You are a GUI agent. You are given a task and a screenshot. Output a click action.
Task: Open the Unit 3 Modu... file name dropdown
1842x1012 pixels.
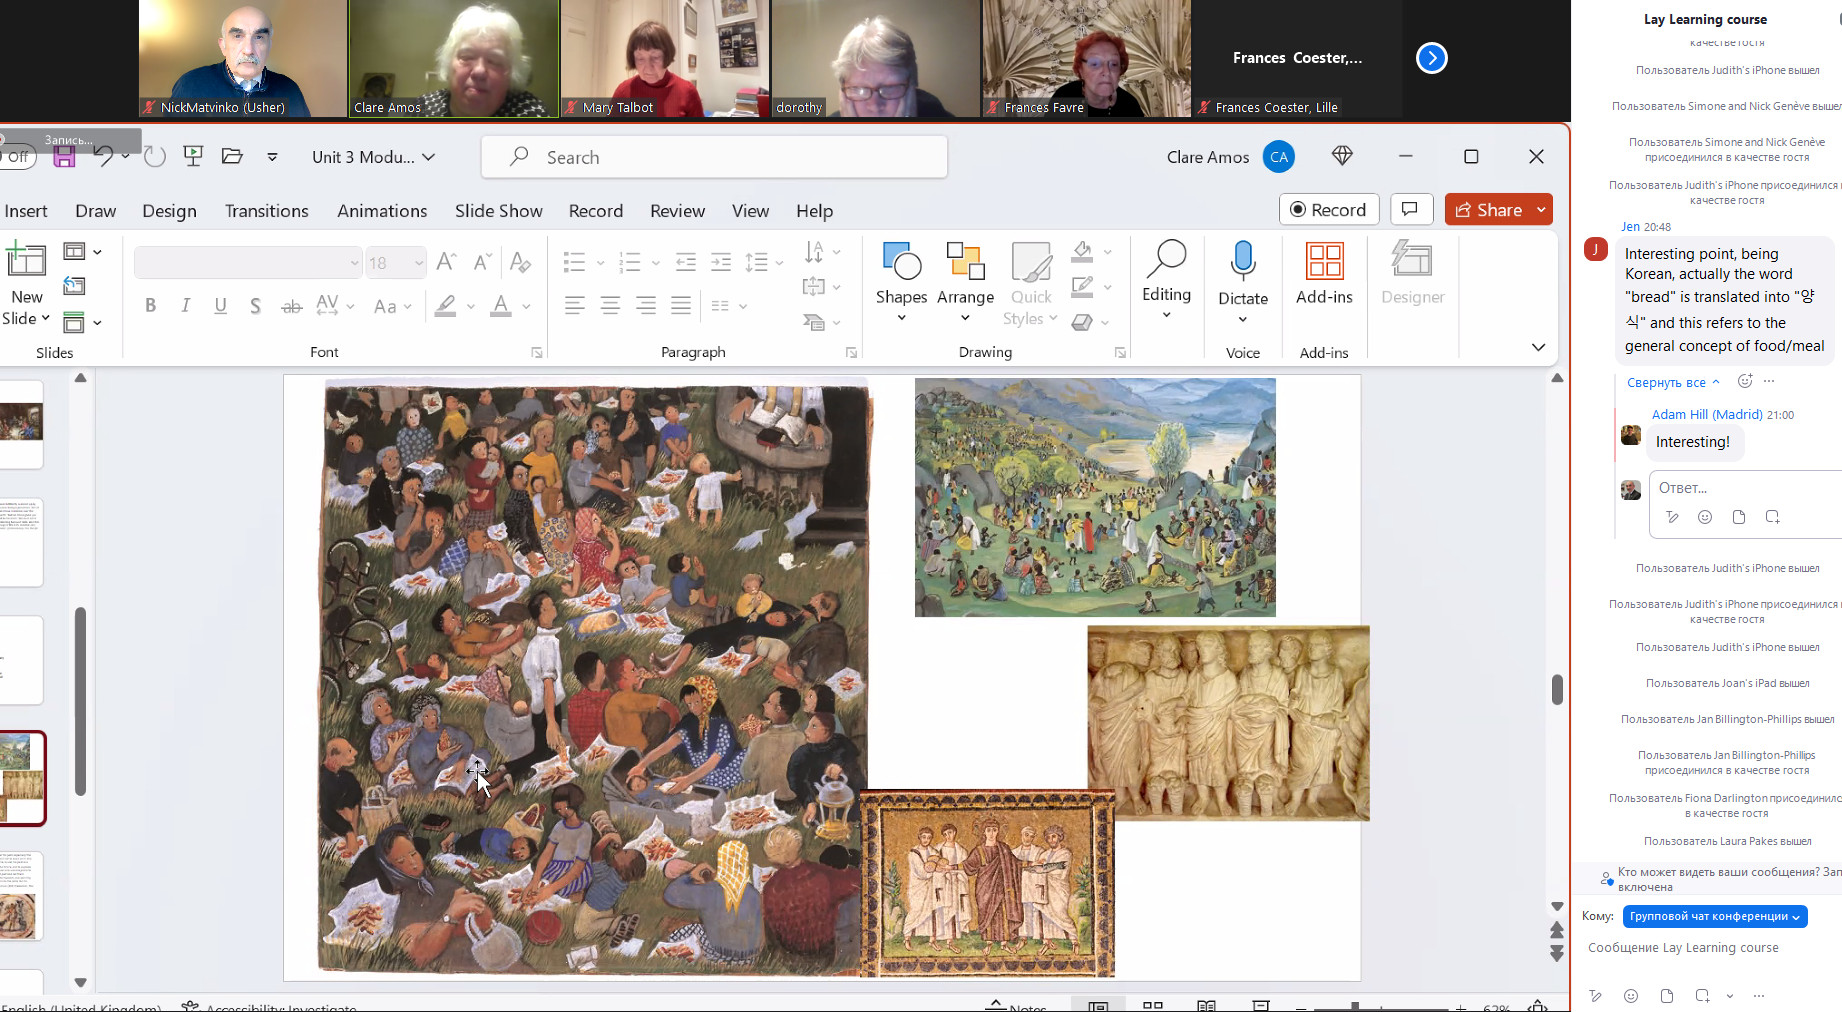coord(373,157)
